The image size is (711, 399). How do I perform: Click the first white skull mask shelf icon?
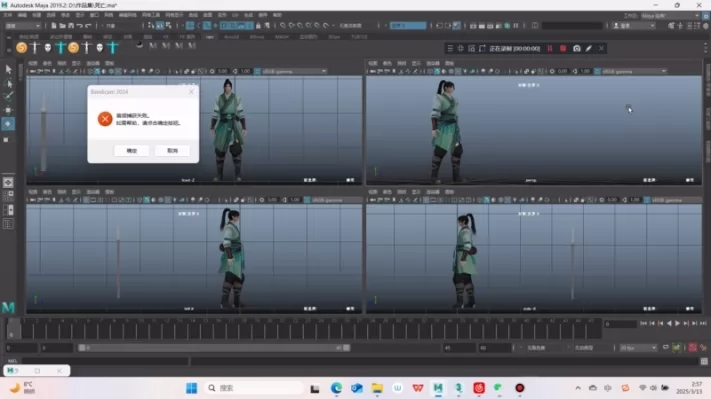(x=48, y=47)
